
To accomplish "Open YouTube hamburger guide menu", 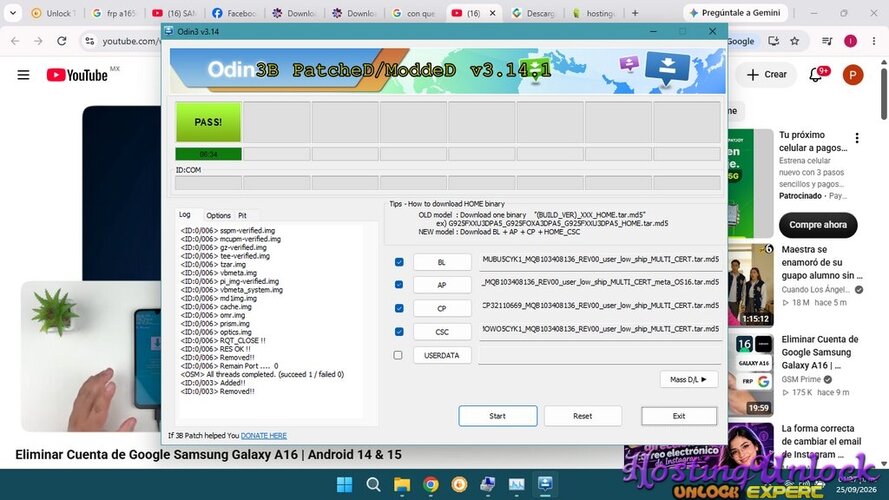I will pyautogui.click(x=23, y=75).
